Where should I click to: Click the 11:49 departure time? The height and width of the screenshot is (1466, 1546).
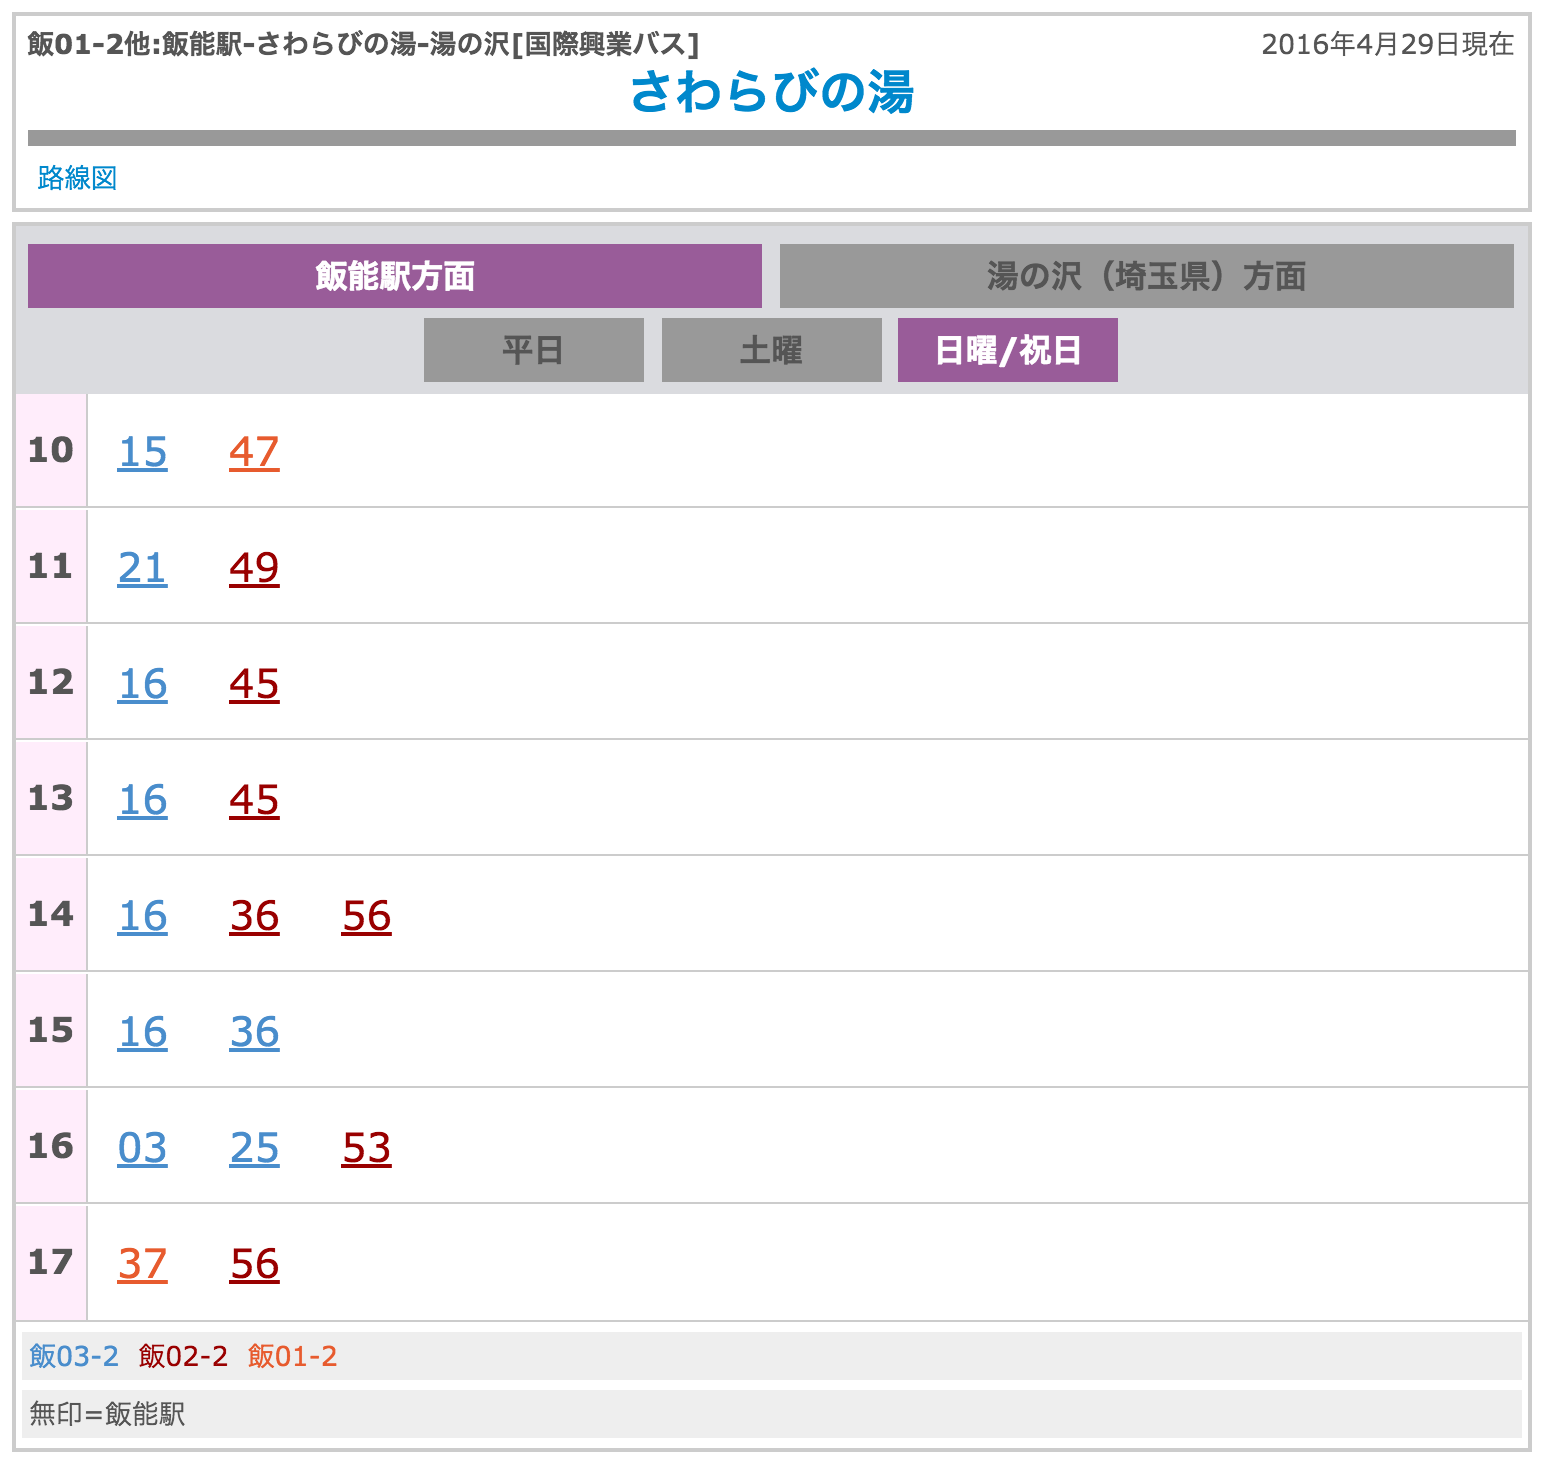click(254, 568)
